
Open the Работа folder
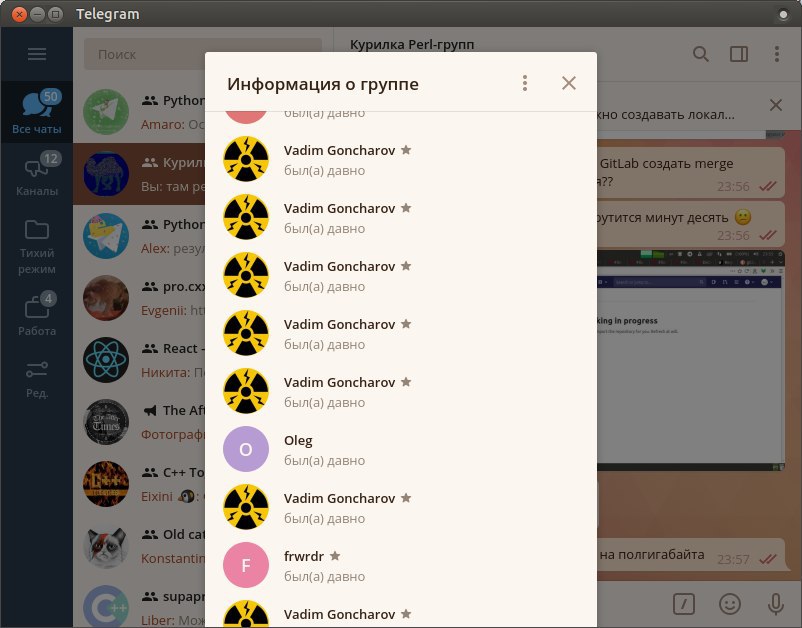(x=37, y=315)
